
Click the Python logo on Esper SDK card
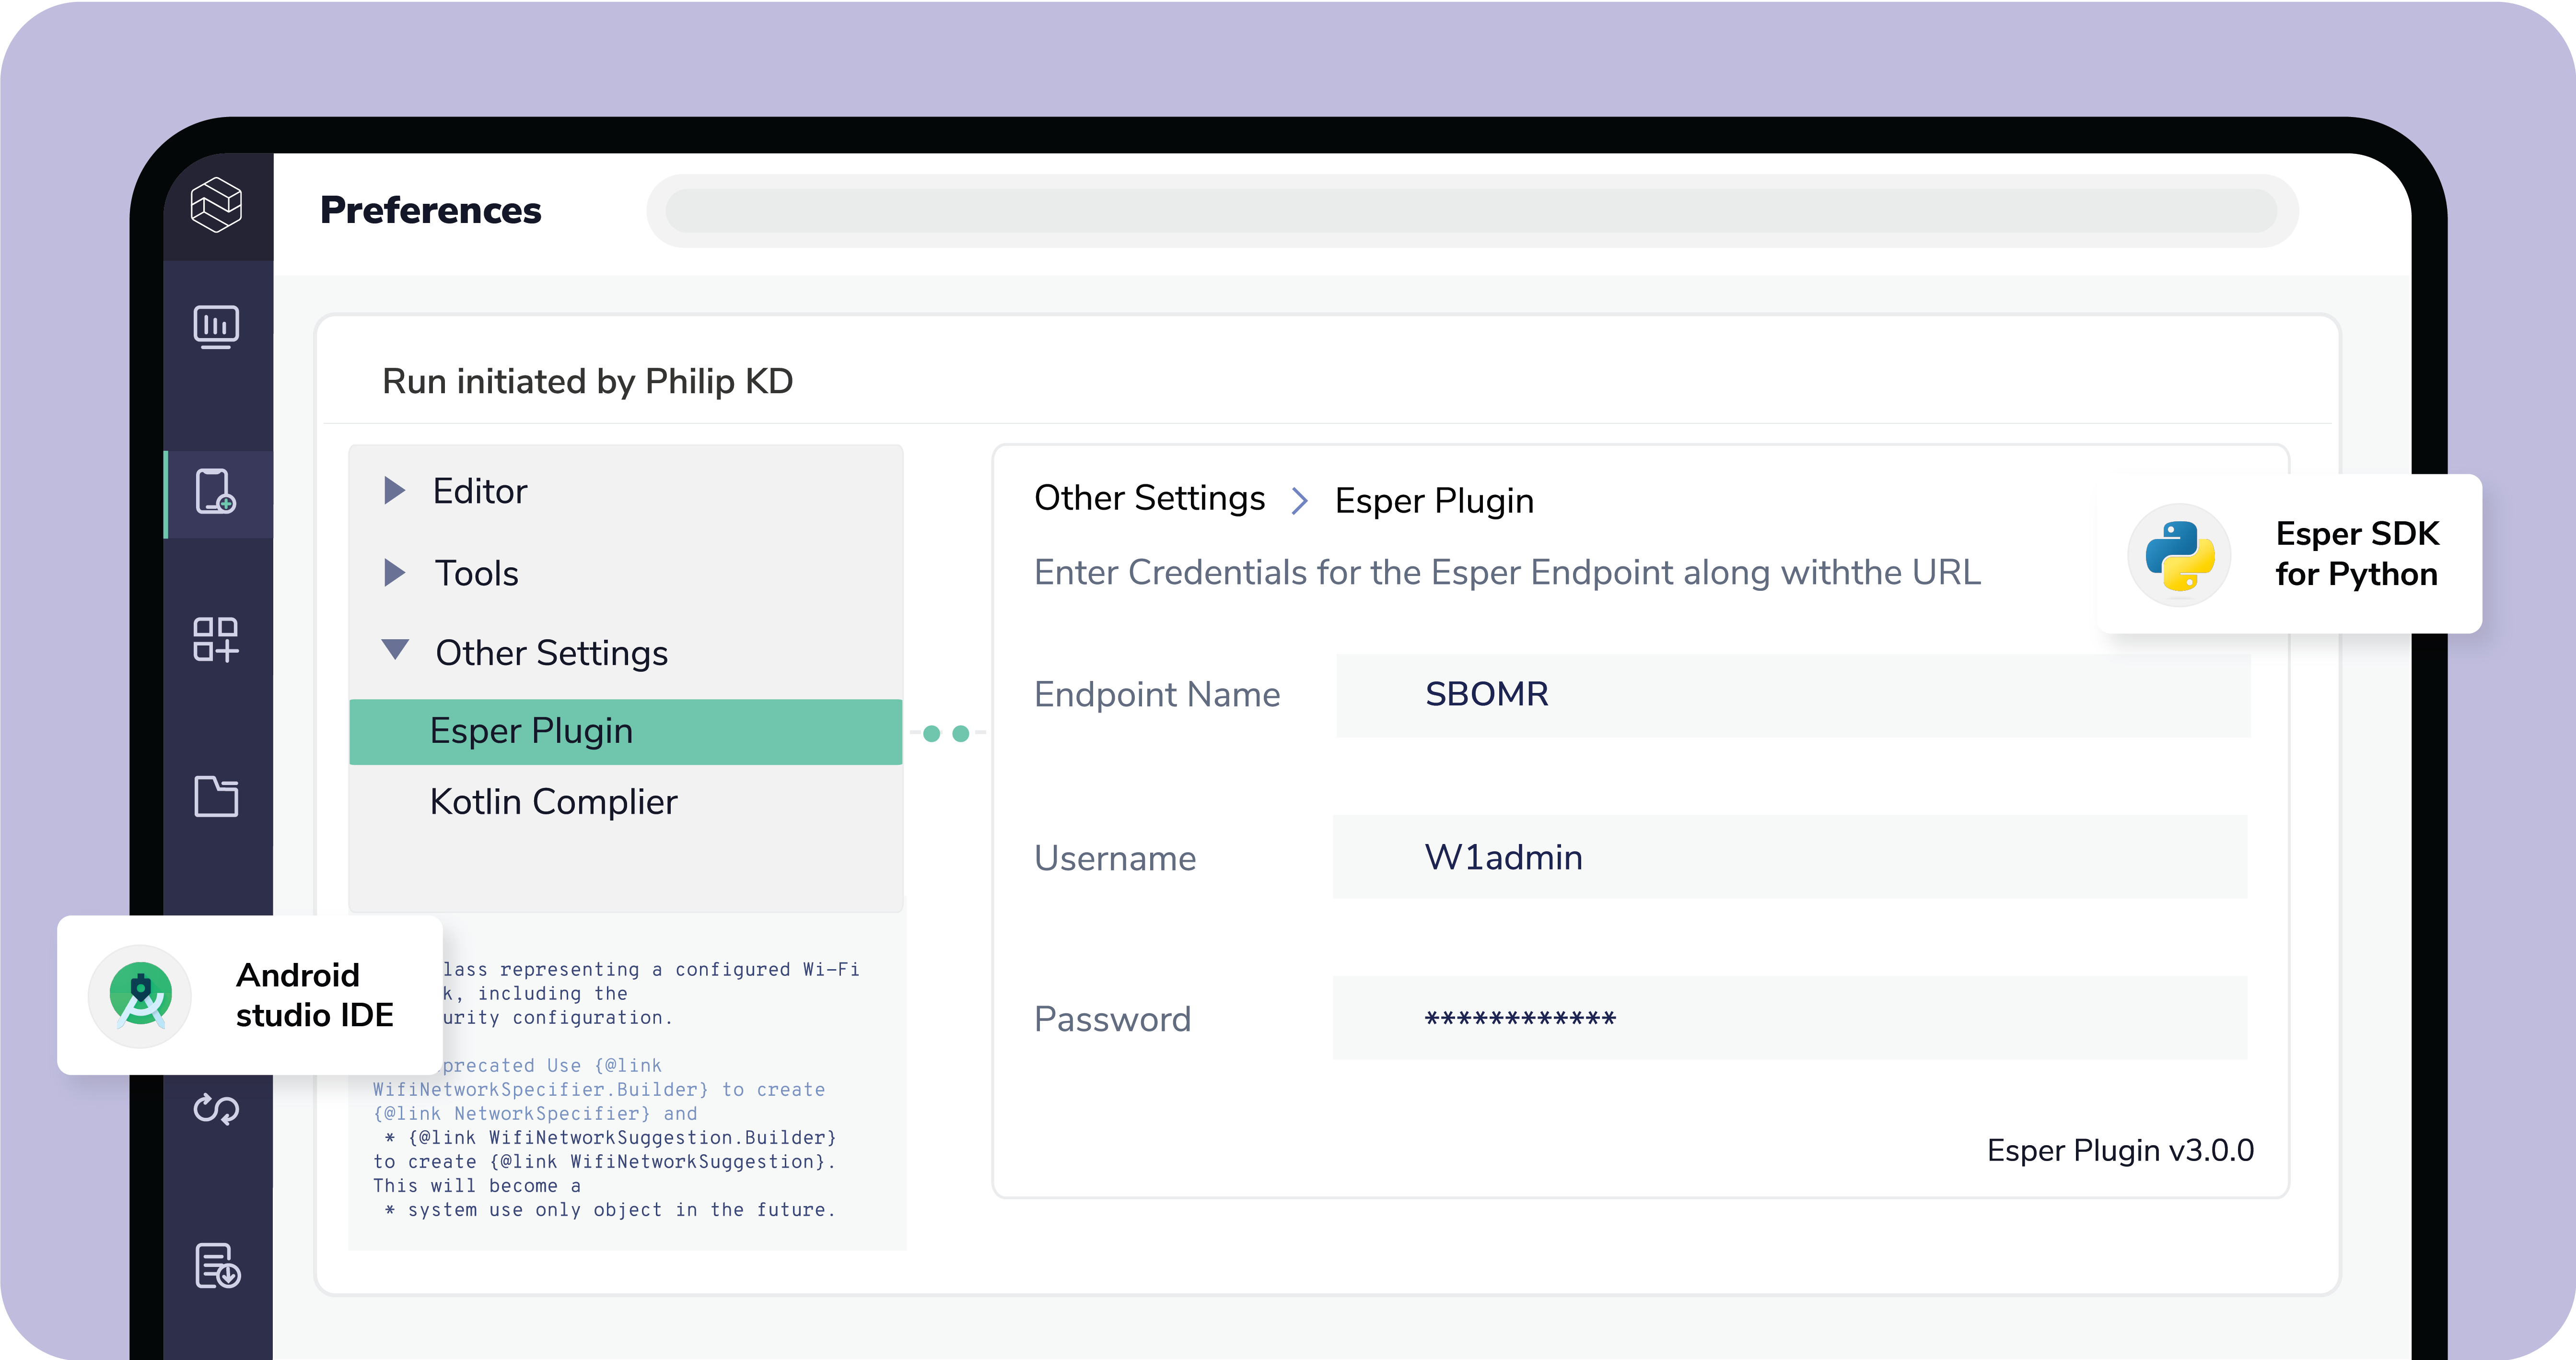pyautogui.click(x=2179, y=554)
